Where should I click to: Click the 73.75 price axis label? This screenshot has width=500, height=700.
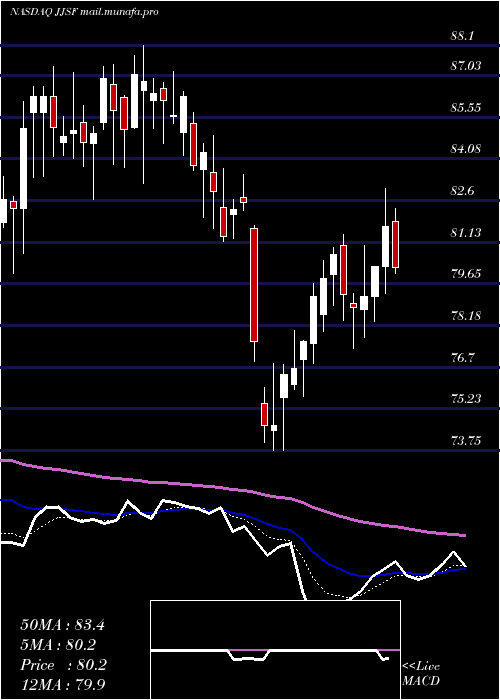click(466, 441)
